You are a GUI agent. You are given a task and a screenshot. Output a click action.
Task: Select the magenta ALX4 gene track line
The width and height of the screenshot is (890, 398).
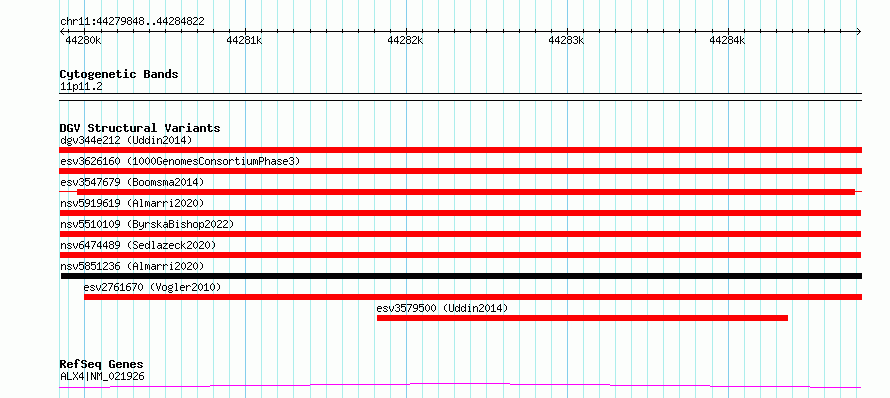(x=460, y=386)
